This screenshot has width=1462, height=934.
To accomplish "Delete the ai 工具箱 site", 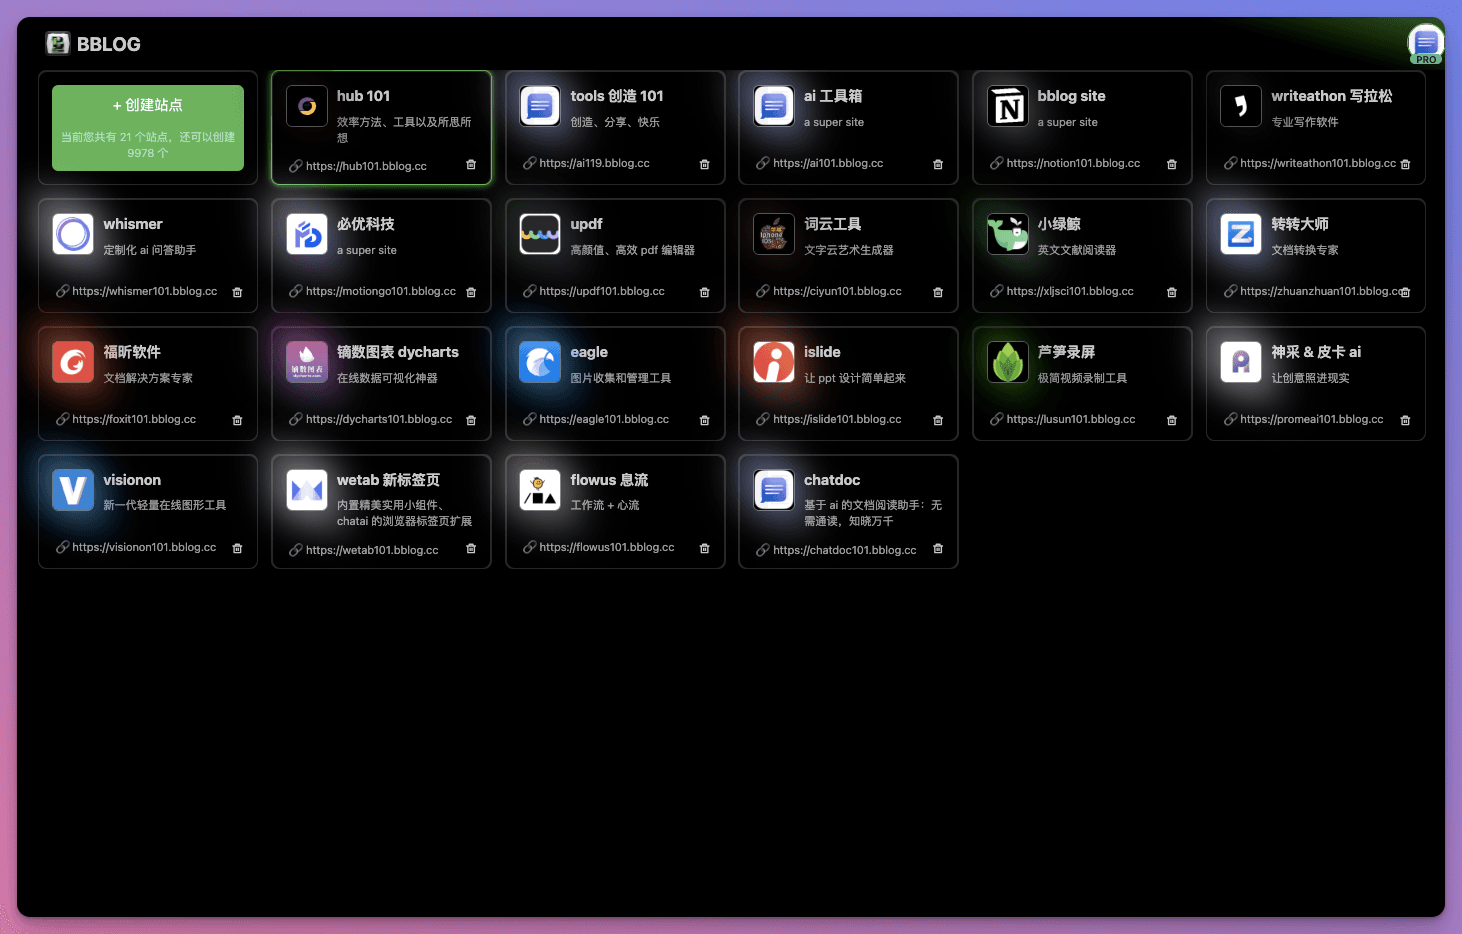I will [x=938, y=164].
